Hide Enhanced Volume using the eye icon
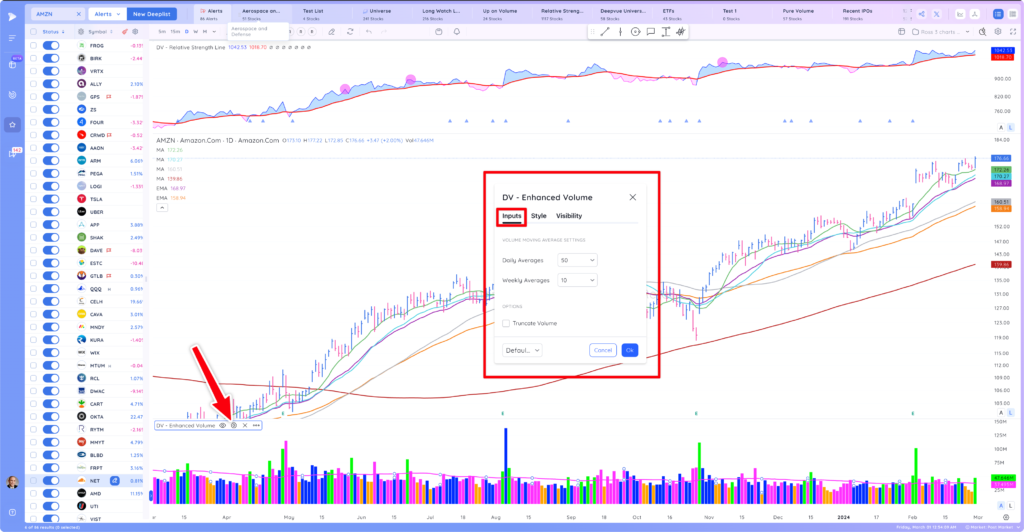 pos(223,426)
